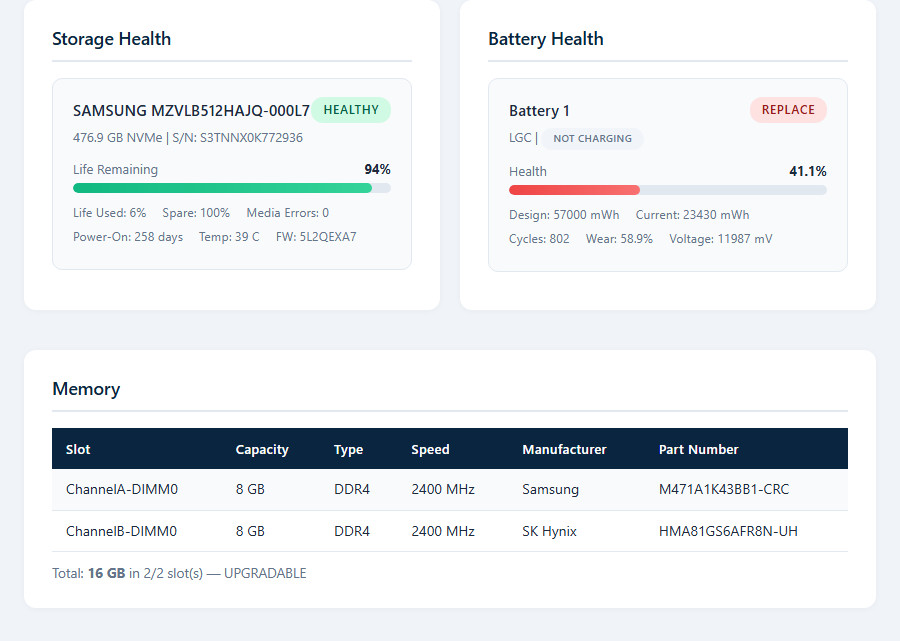The width and height of the screenshot is (900, 641).
Task: Click the green Life Remaining progress bar
Action: pyautogui.click(x=223, y=188)
